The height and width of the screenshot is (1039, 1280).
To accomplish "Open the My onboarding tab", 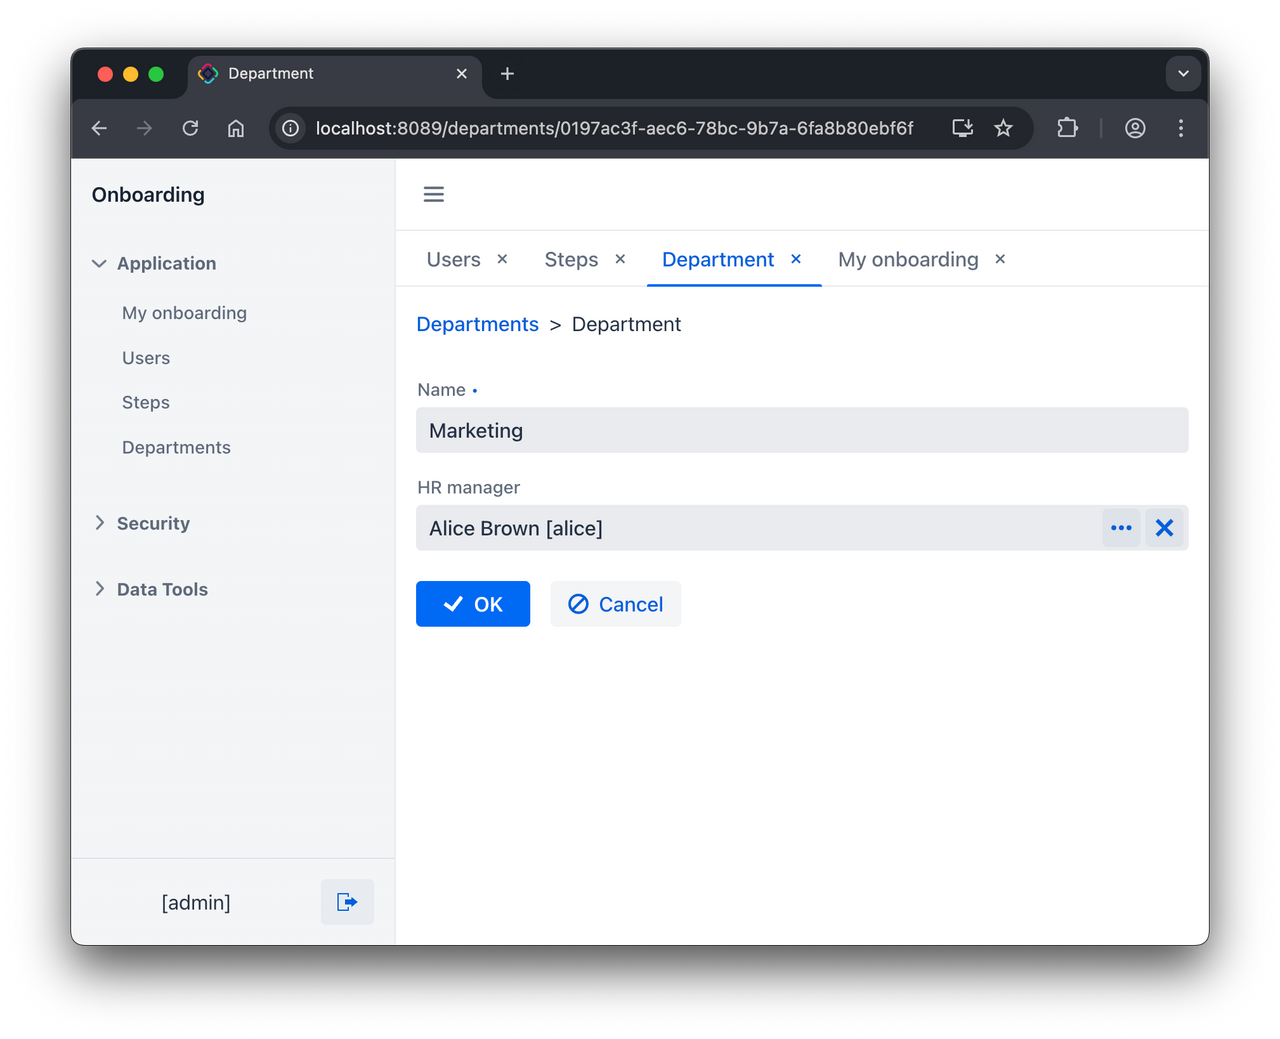I will 908,259.
